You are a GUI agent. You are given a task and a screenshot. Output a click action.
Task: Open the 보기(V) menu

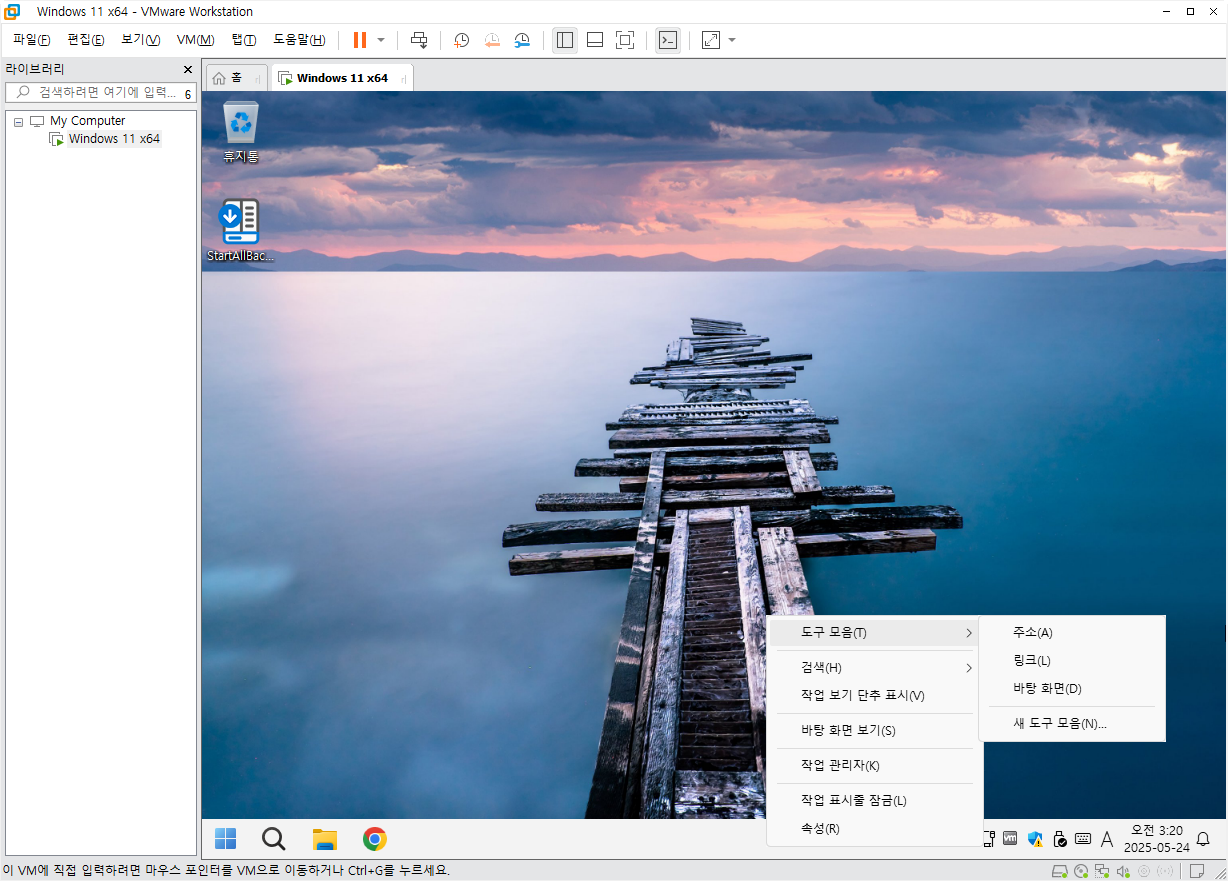140,40
